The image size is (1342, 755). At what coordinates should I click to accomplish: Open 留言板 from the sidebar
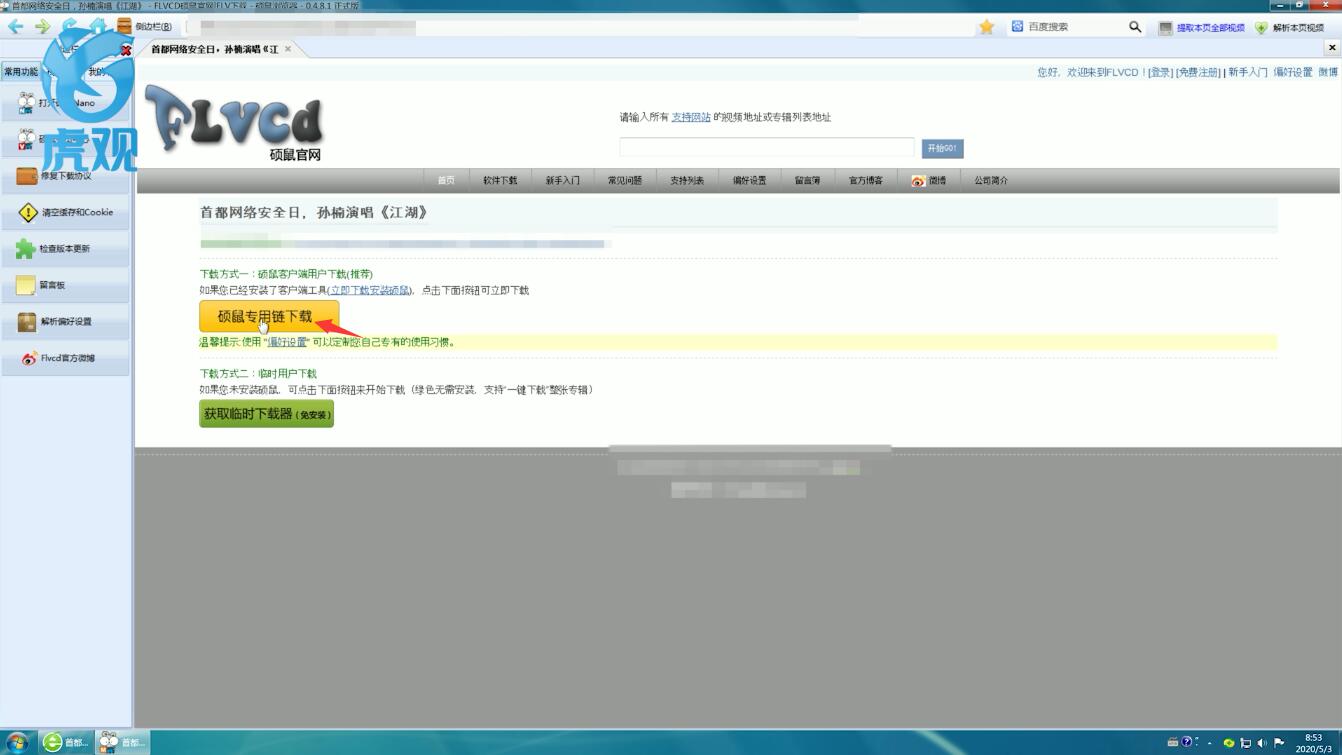tap(65, 285)
